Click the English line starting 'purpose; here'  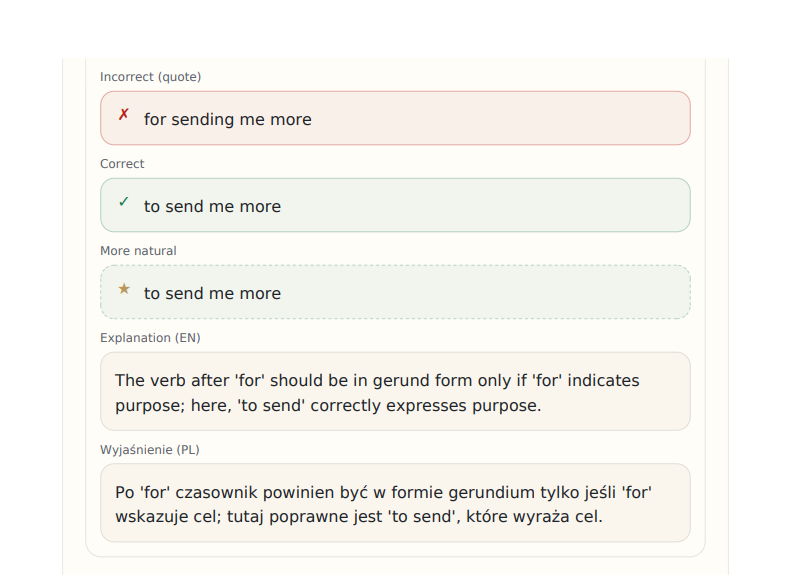(x=328, y=406)
